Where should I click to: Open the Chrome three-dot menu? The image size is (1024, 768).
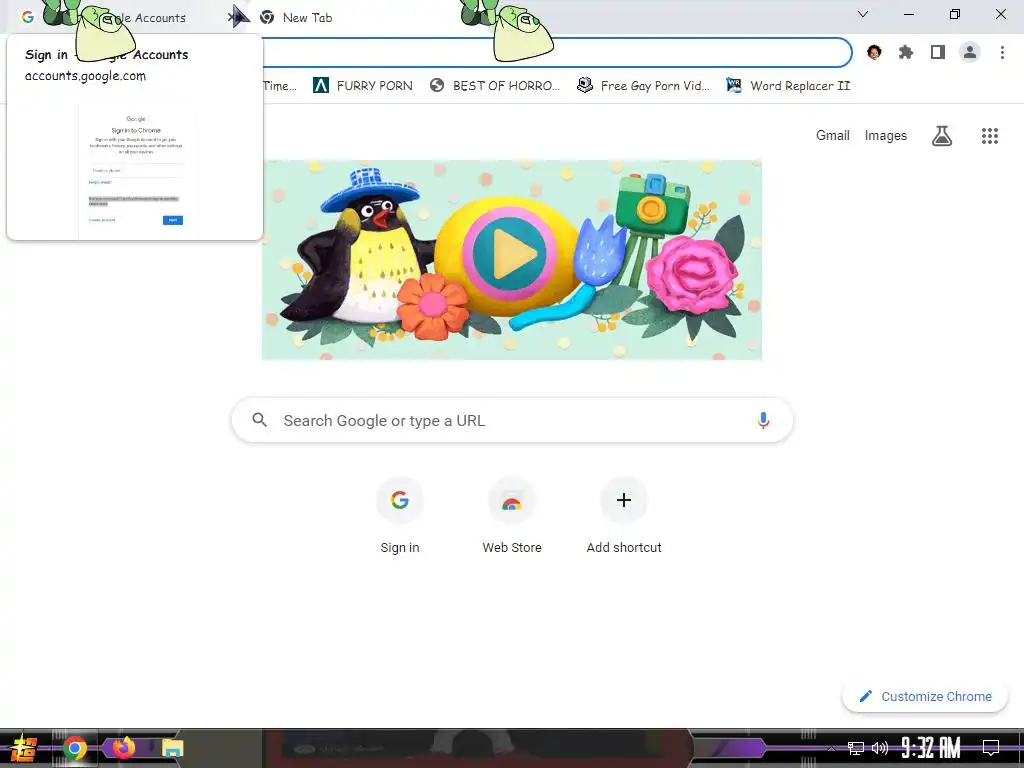pos(1002,52)
